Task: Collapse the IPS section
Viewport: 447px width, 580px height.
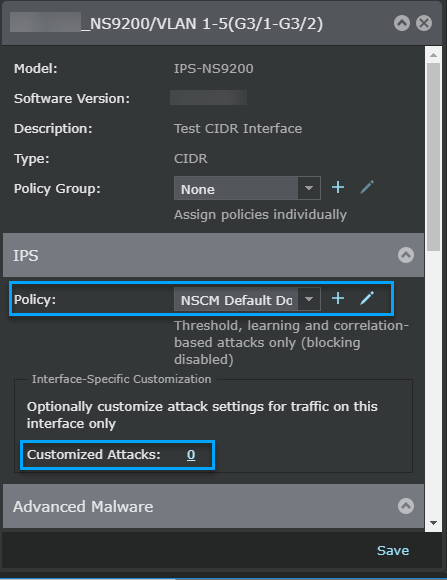Action: tap(406, 255)
